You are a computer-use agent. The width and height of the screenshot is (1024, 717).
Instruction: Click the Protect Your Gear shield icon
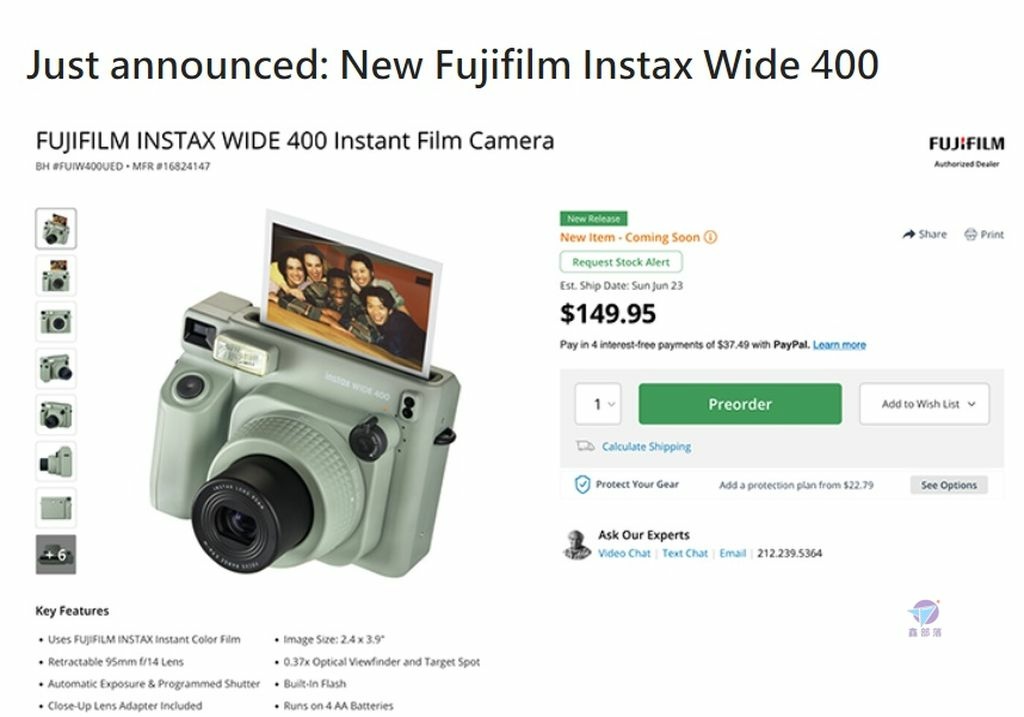[582, 485]
